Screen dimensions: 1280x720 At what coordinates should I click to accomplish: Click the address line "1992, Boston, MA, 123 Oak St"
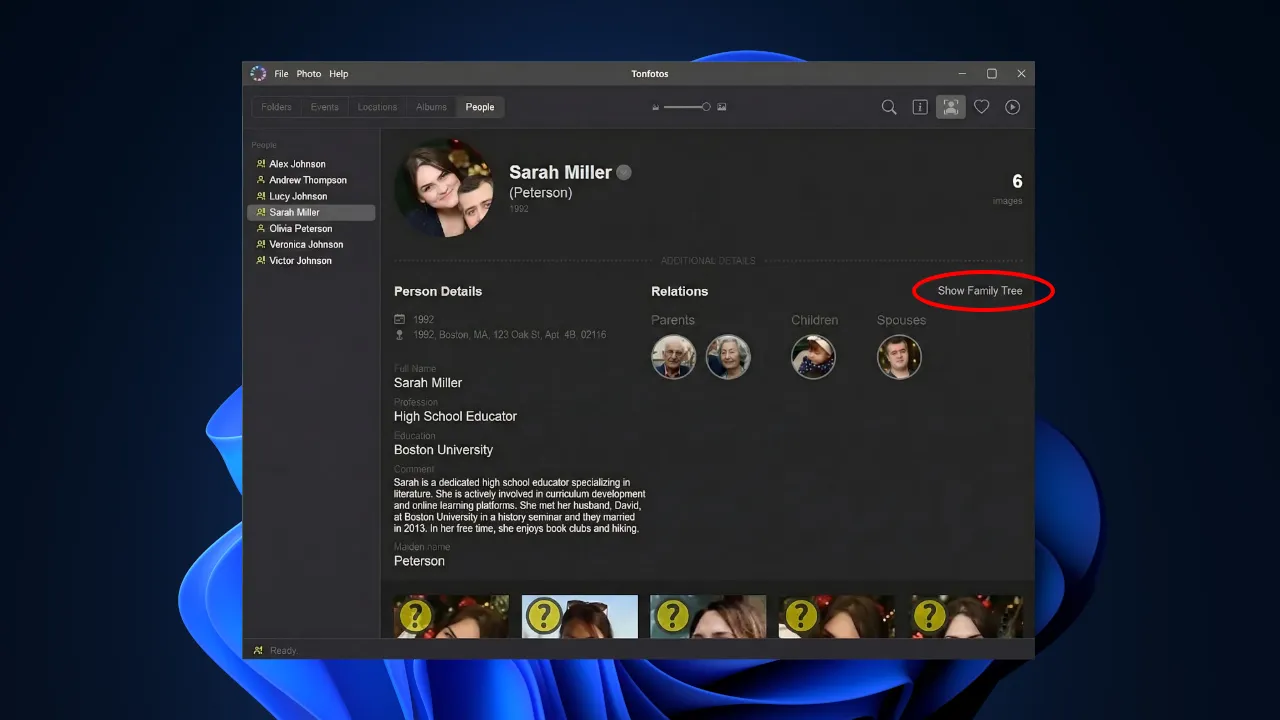click(509, 335)
